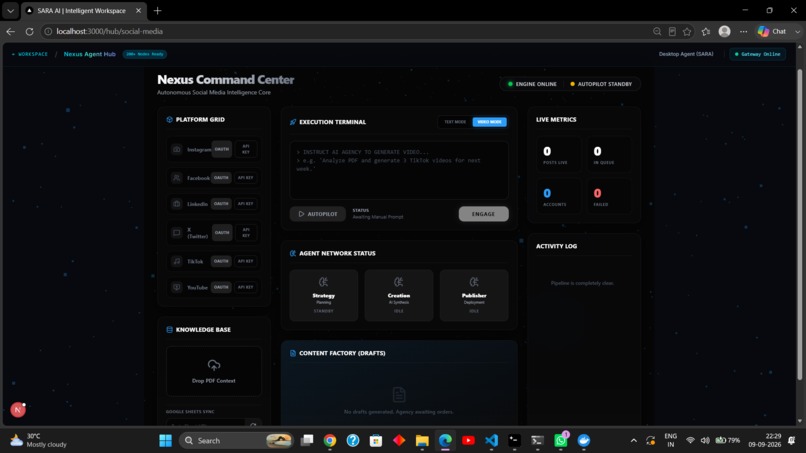Click the Content Factory document icon
The image size is (806, 453).
click(292, 353)
